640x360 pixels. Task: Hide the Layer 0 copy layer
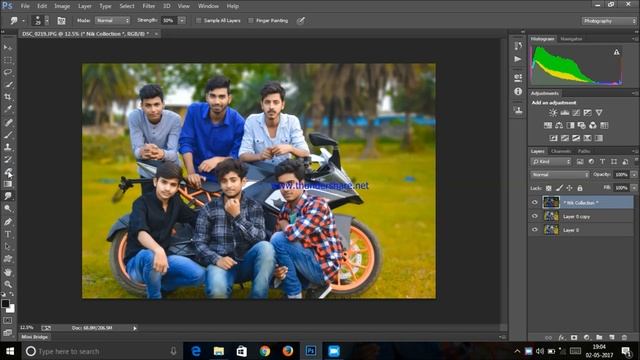[535, 216]
